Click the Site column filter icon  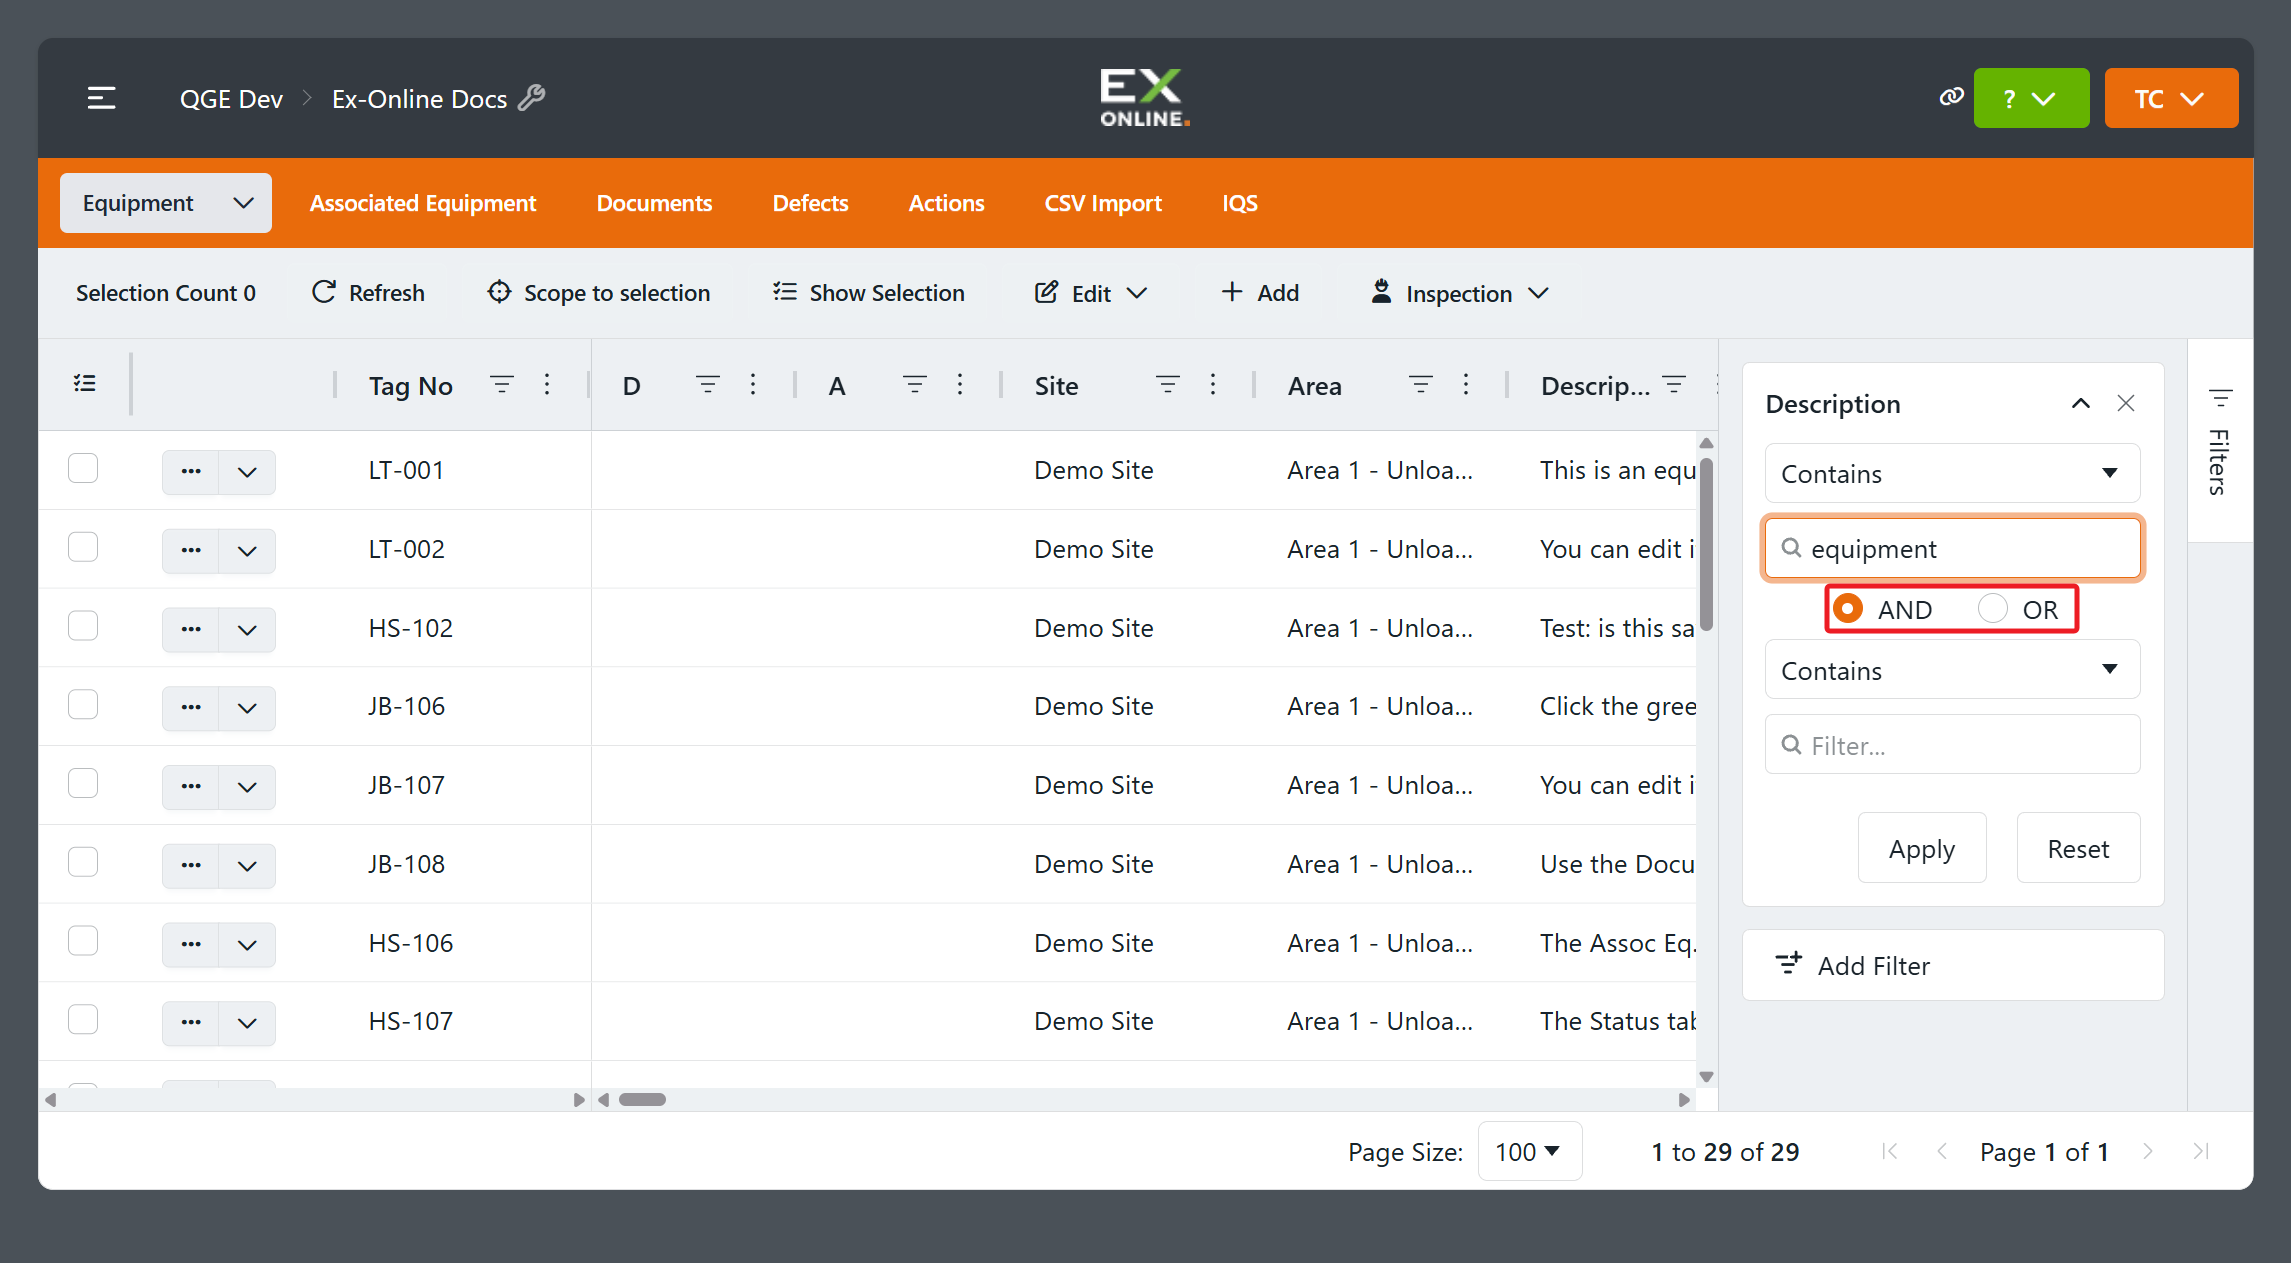[1168, 385]
